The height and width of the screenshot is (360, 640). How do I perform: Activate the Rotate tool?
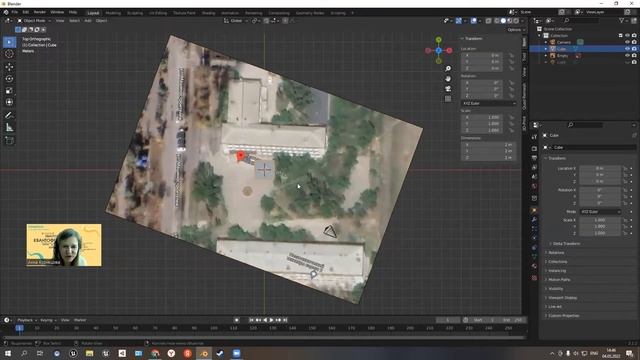9,78
